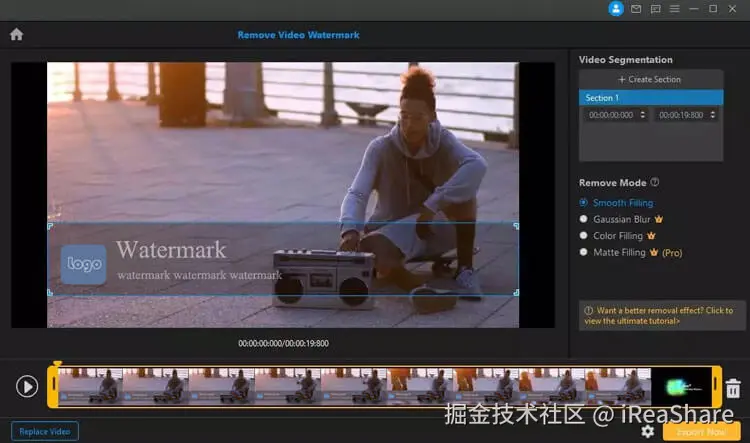
Task: Click inside the watermark selection area on video
Action: pyautogui.click(x=283, y=259)
